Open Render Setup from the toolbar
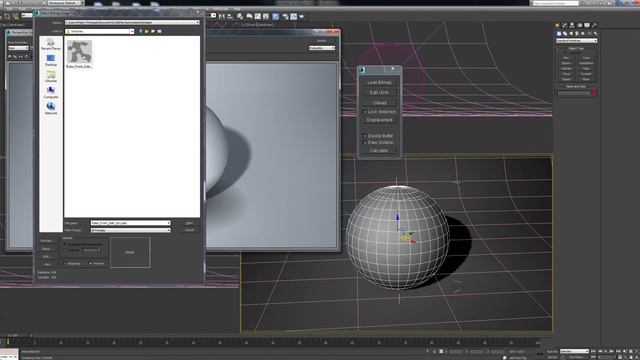Image resolution: width=640 pixels, height=360 pixels. point(285,16)
